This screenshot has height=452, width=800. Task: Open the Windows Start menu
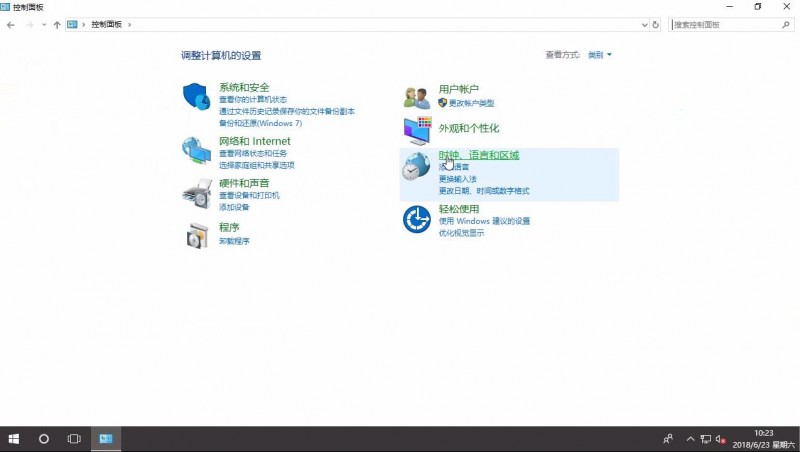(x=14, y=439)
